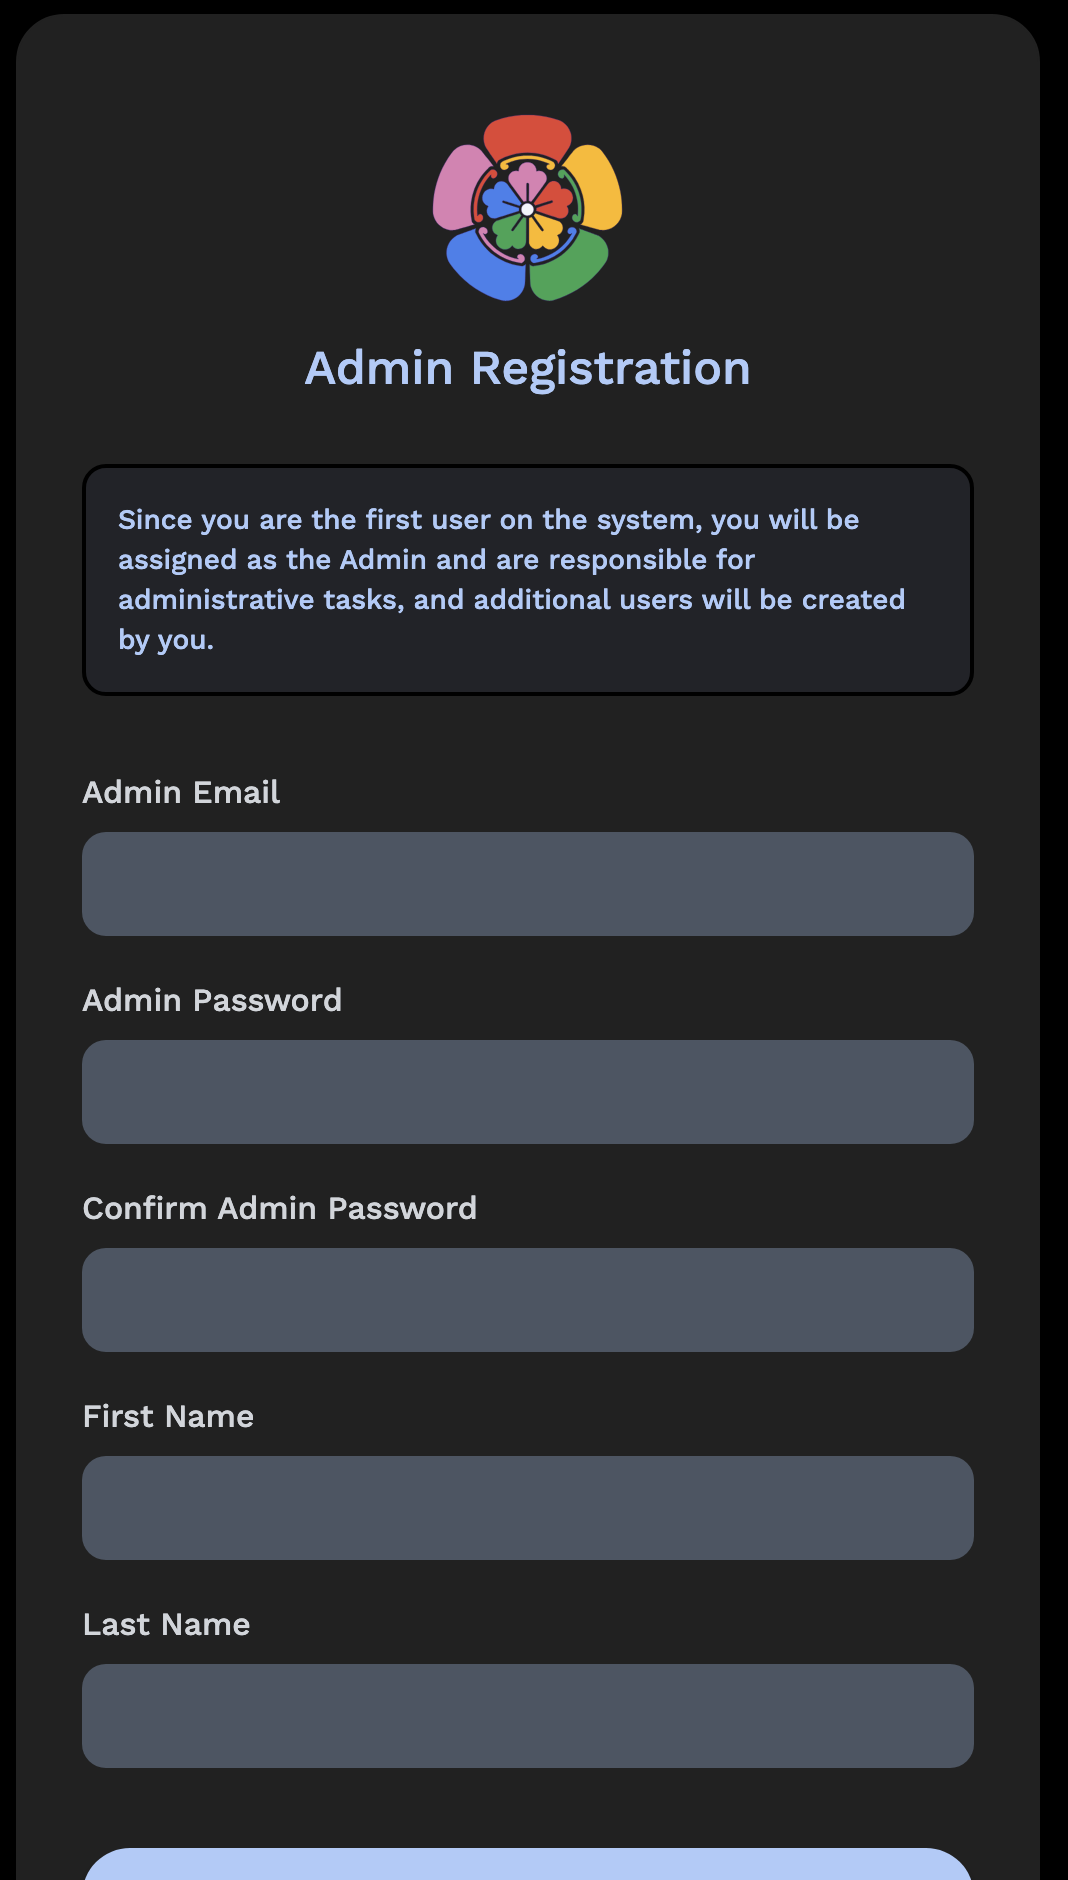Viewport: 1068px width, 1880px height.
Task: Click the Confirm Admin Password label
Action: click(x=280, y=1208)
